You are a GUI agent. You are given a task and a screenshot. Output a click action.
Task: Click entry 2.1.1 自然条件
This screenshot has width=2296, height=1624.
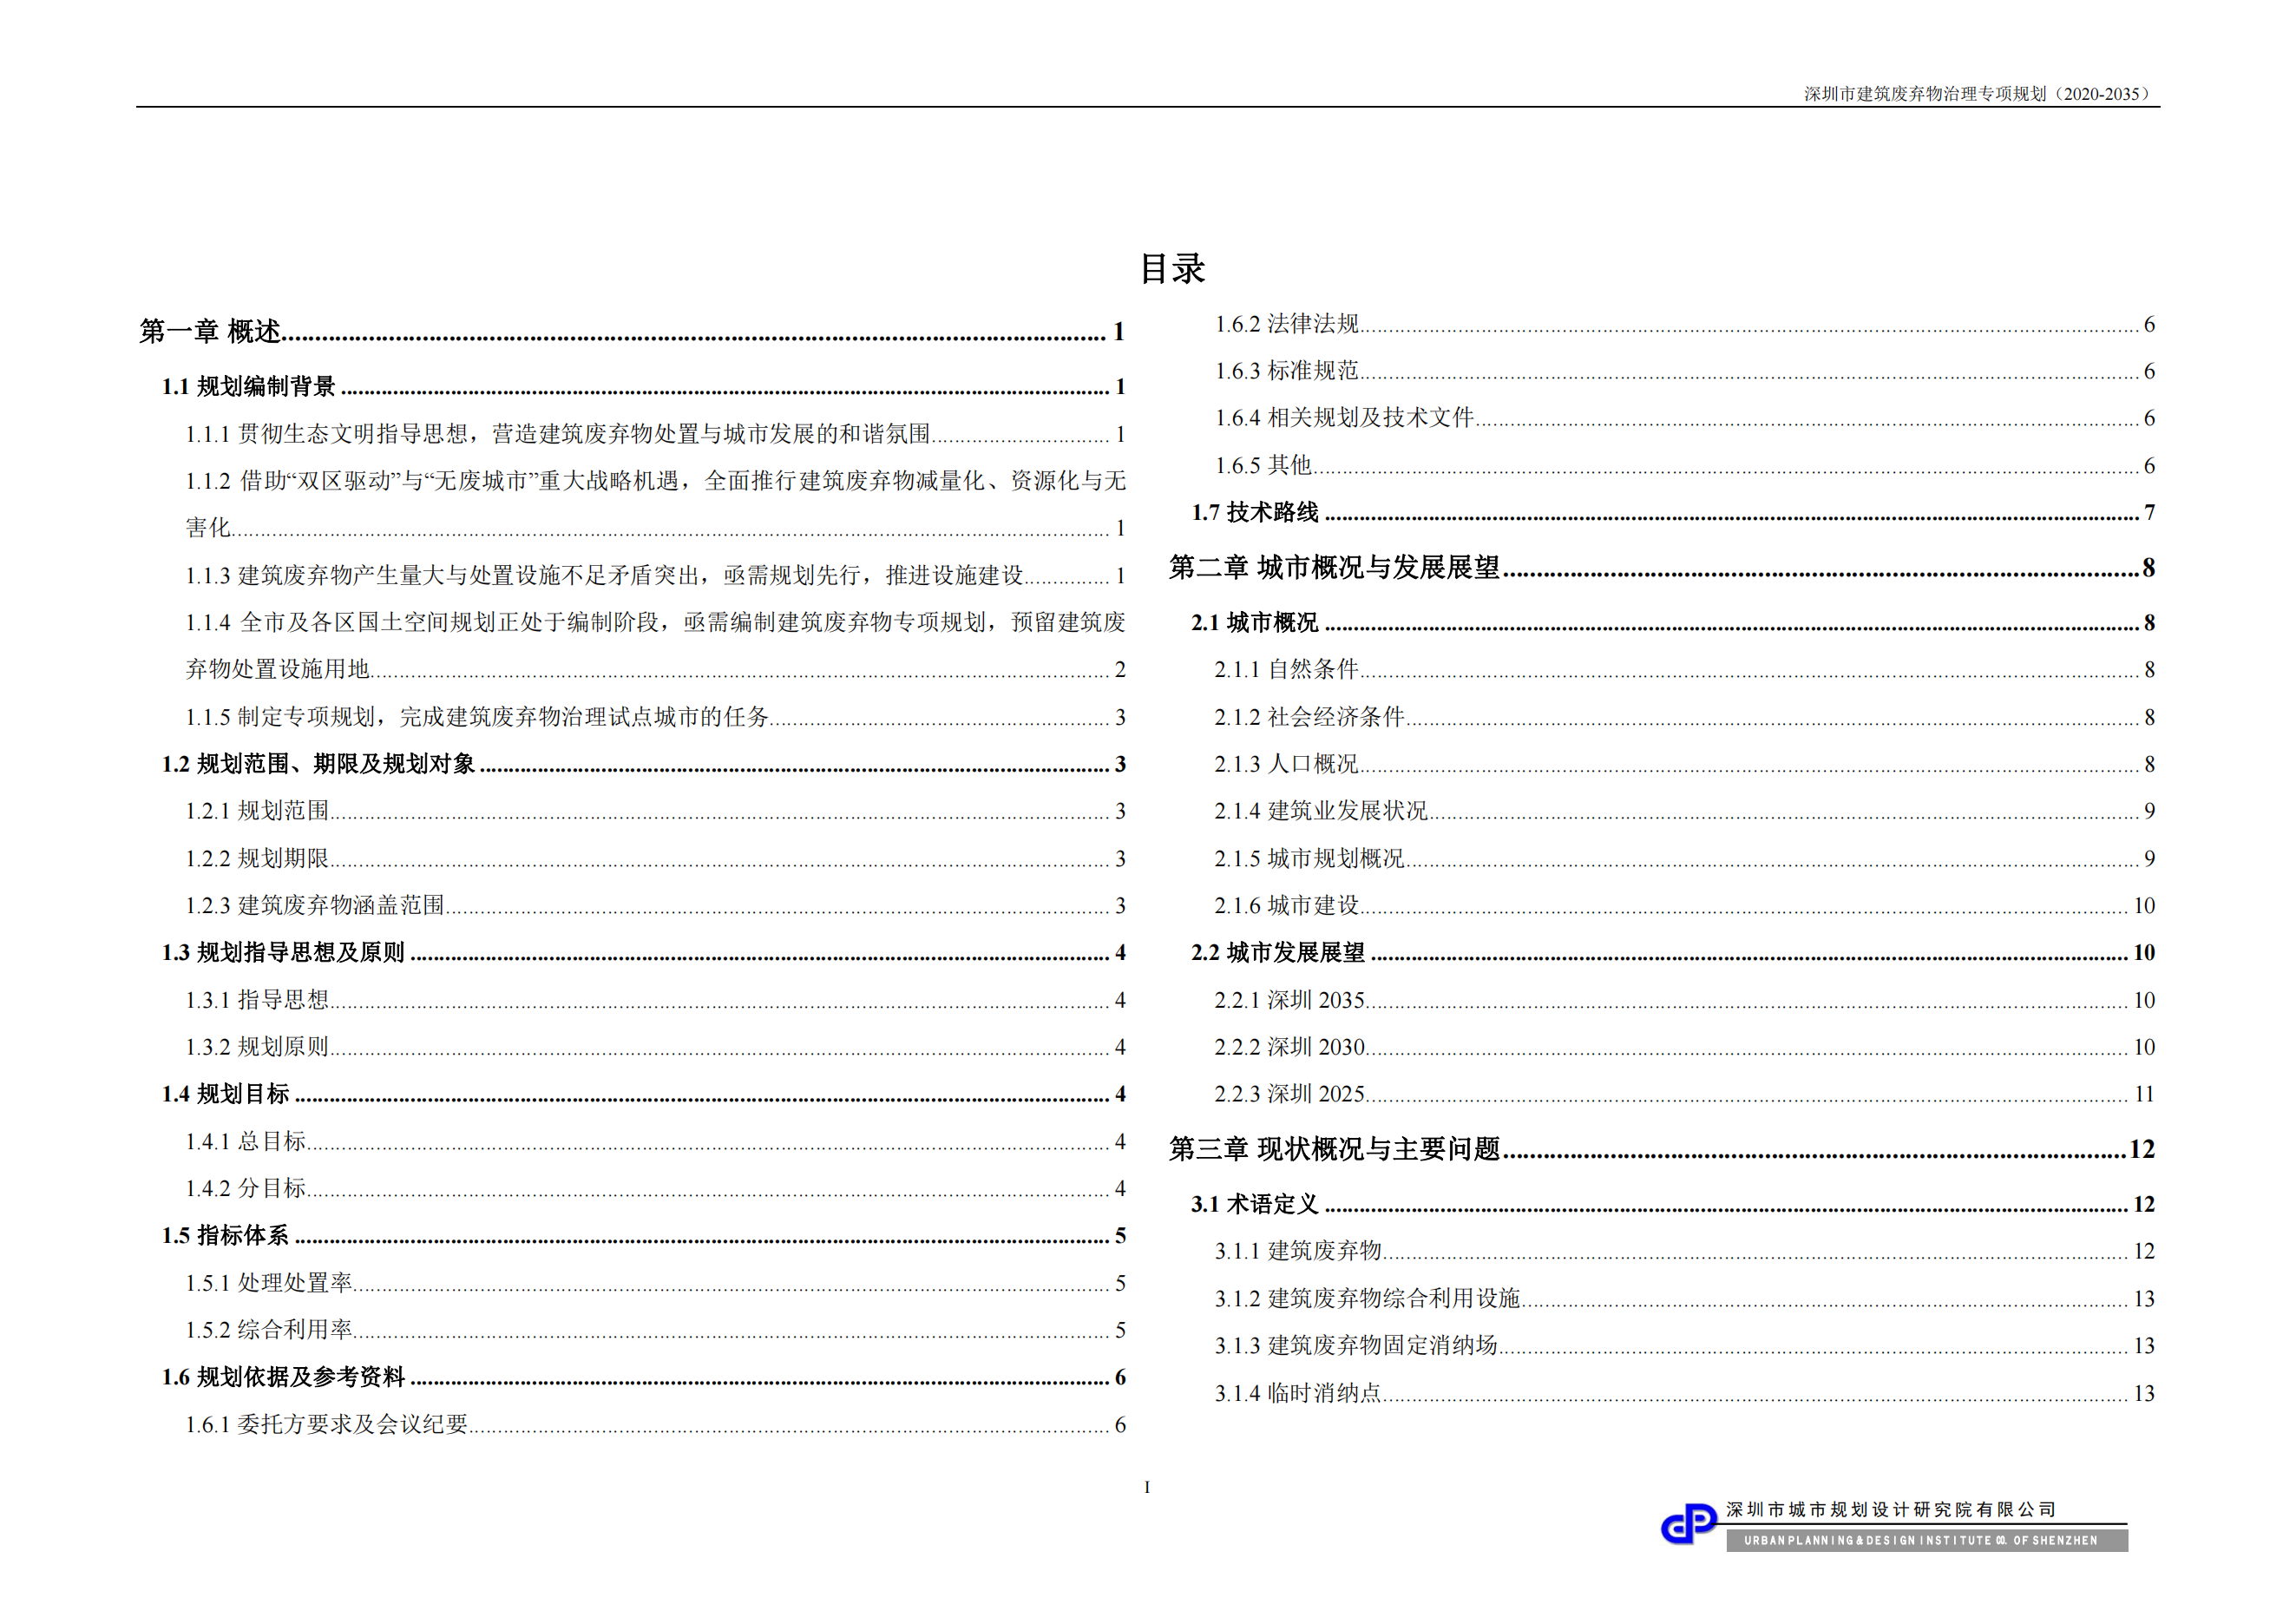pyautogui.click(x=1684, y=669)
